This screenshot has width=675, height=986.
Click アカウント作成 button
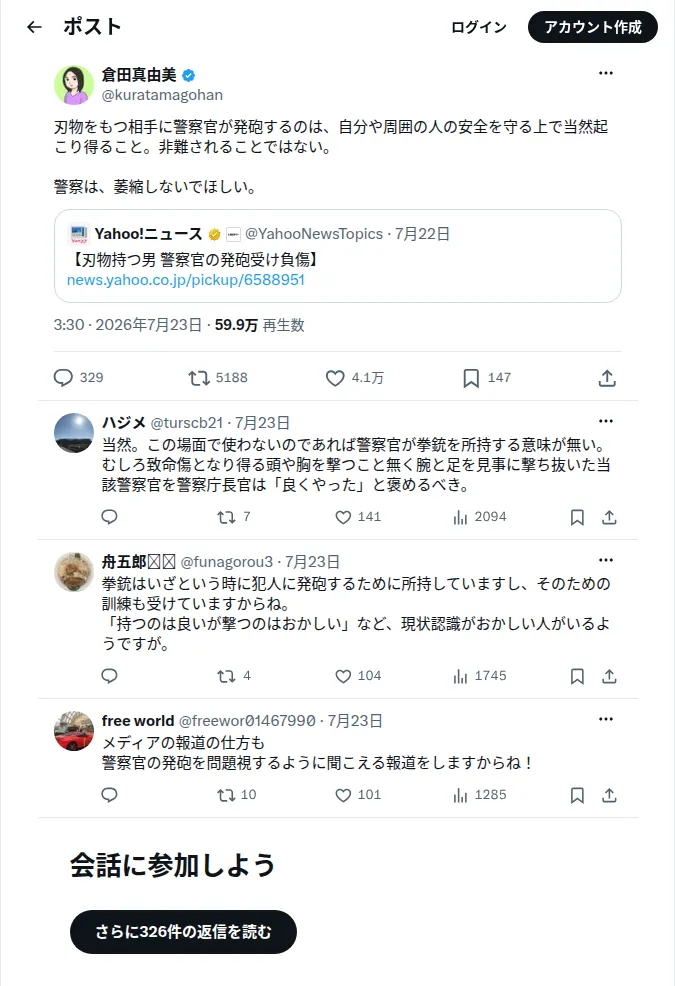click(x=593, y=27)
